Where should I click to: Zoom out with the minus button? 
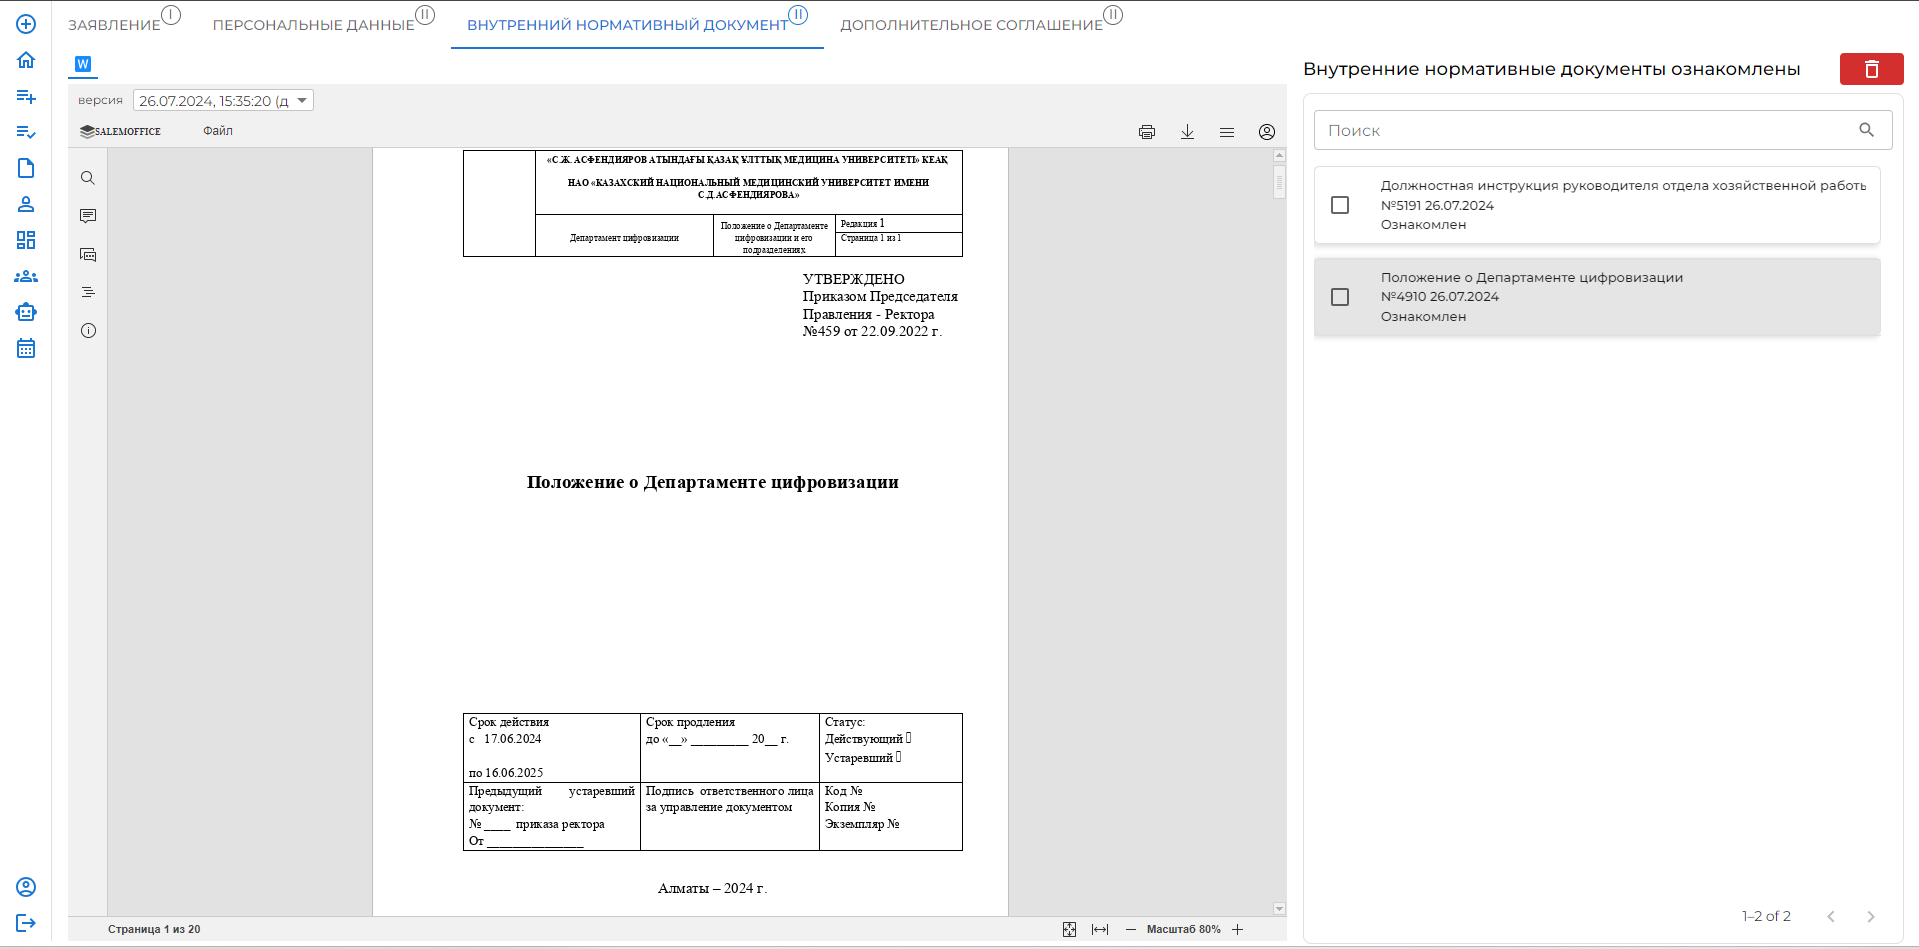(1131, 930)
